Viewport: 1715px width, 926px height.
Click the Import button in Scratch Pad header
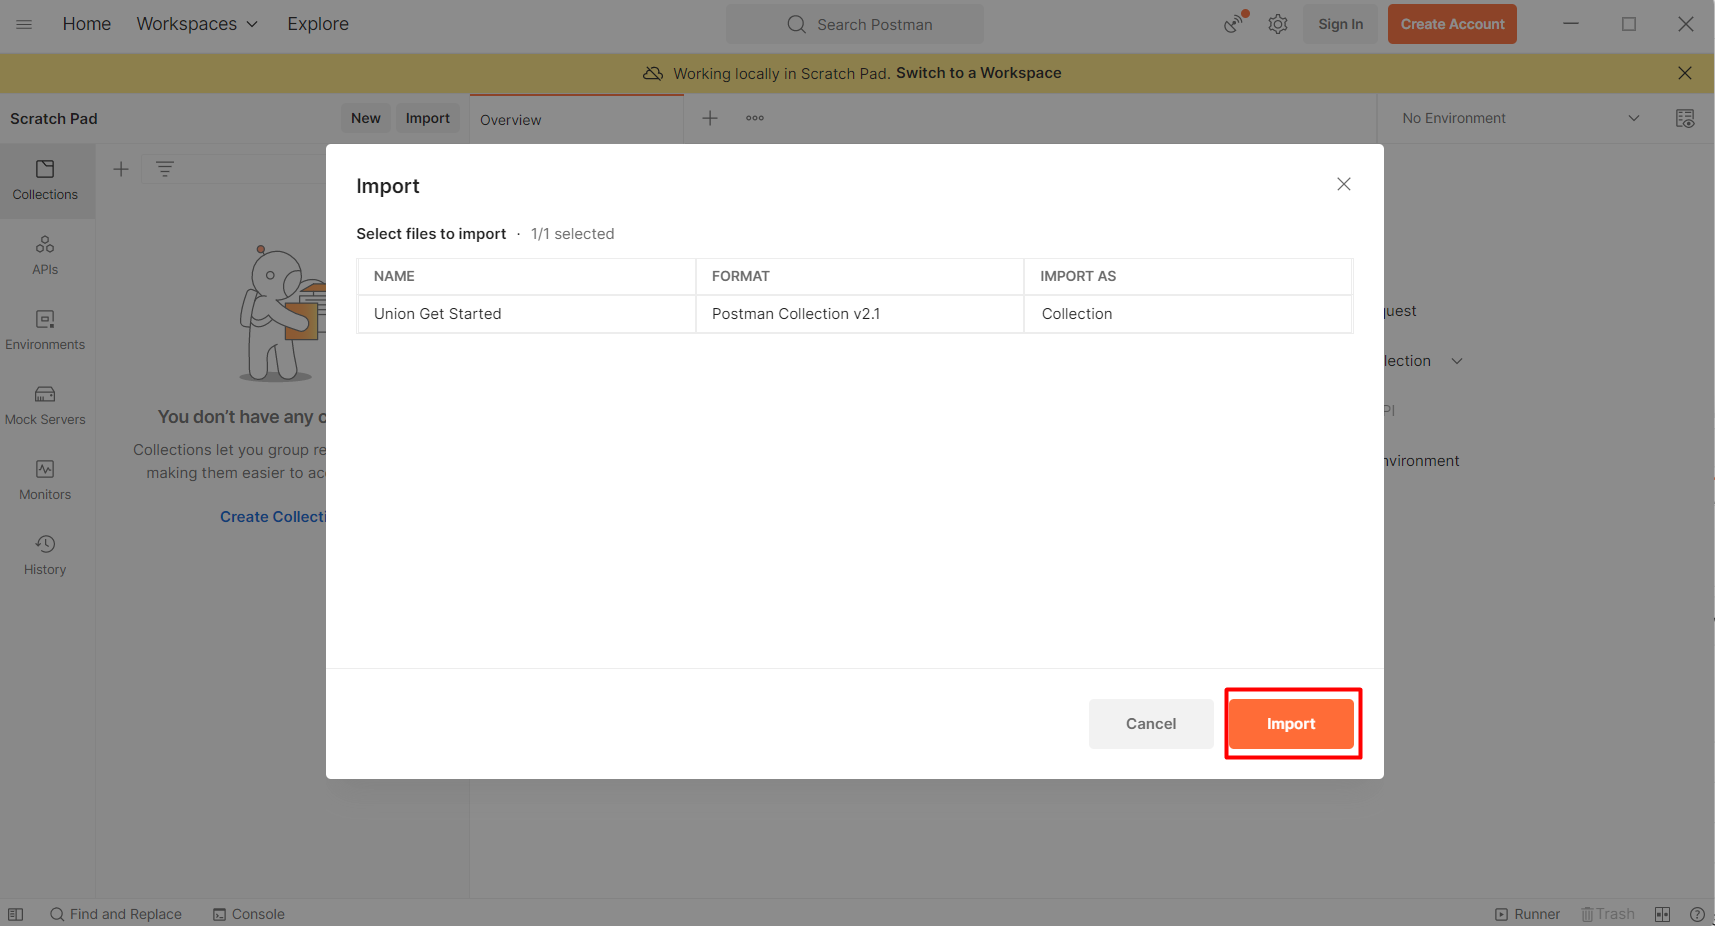[x=428, y=118]
